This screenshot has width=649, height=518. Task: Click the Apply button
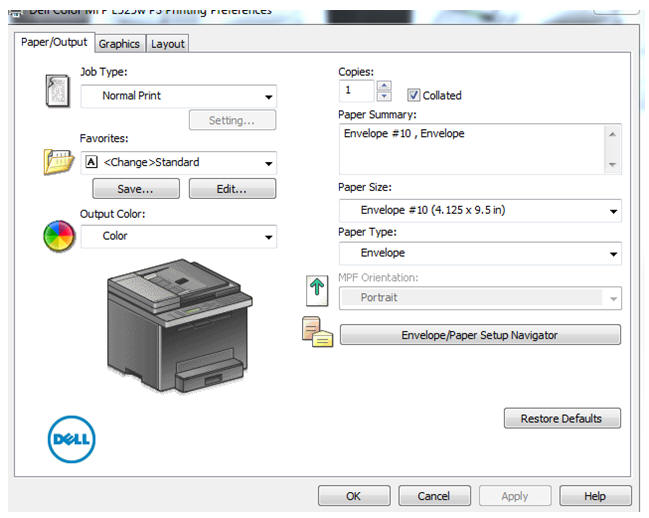point(515,496)
